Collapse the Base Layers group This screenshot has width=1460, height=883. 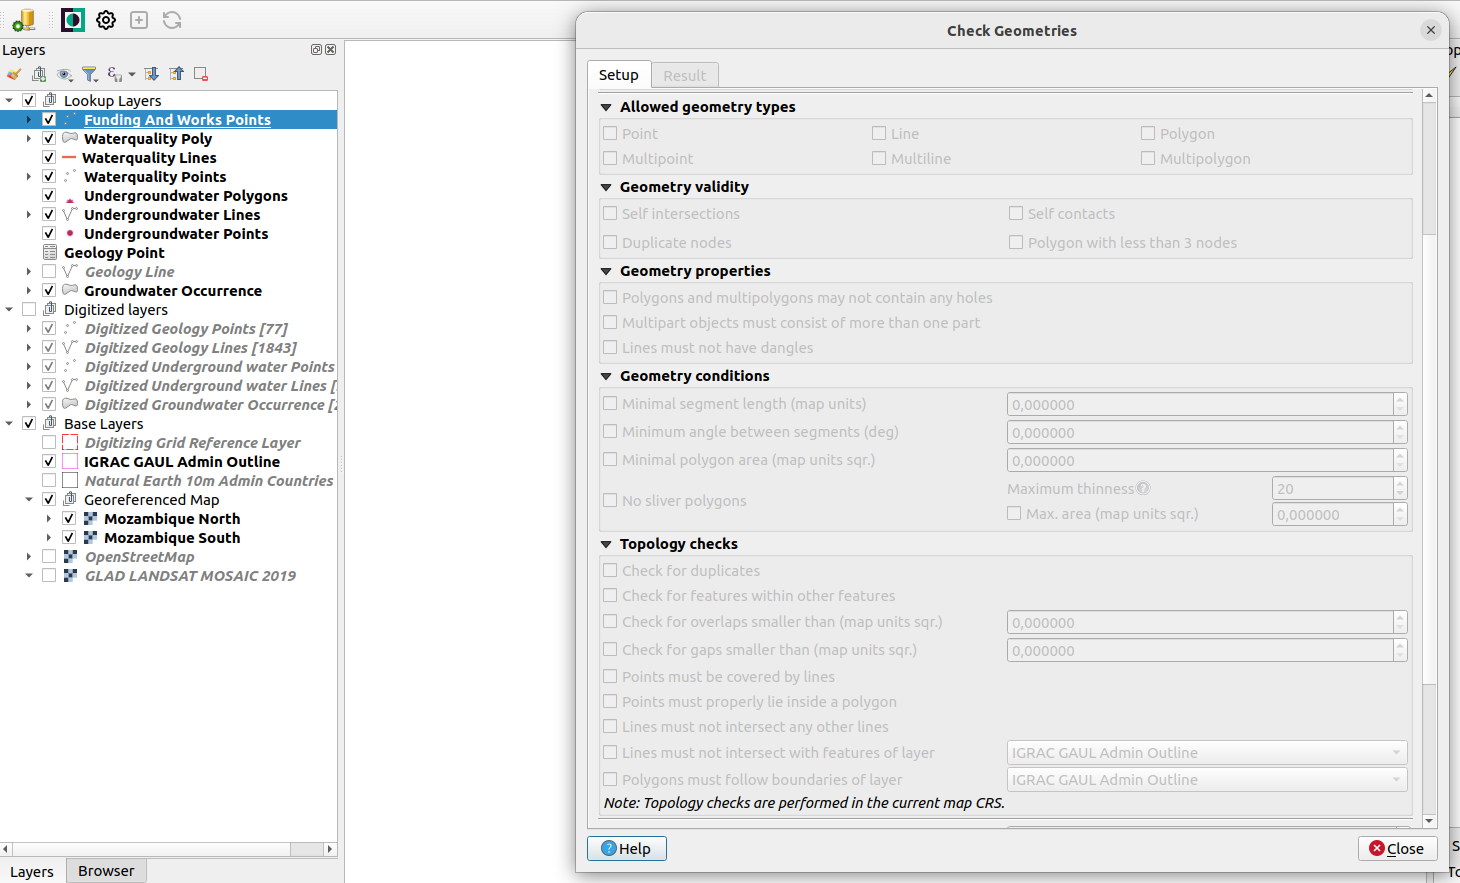(x=9, y=424)
